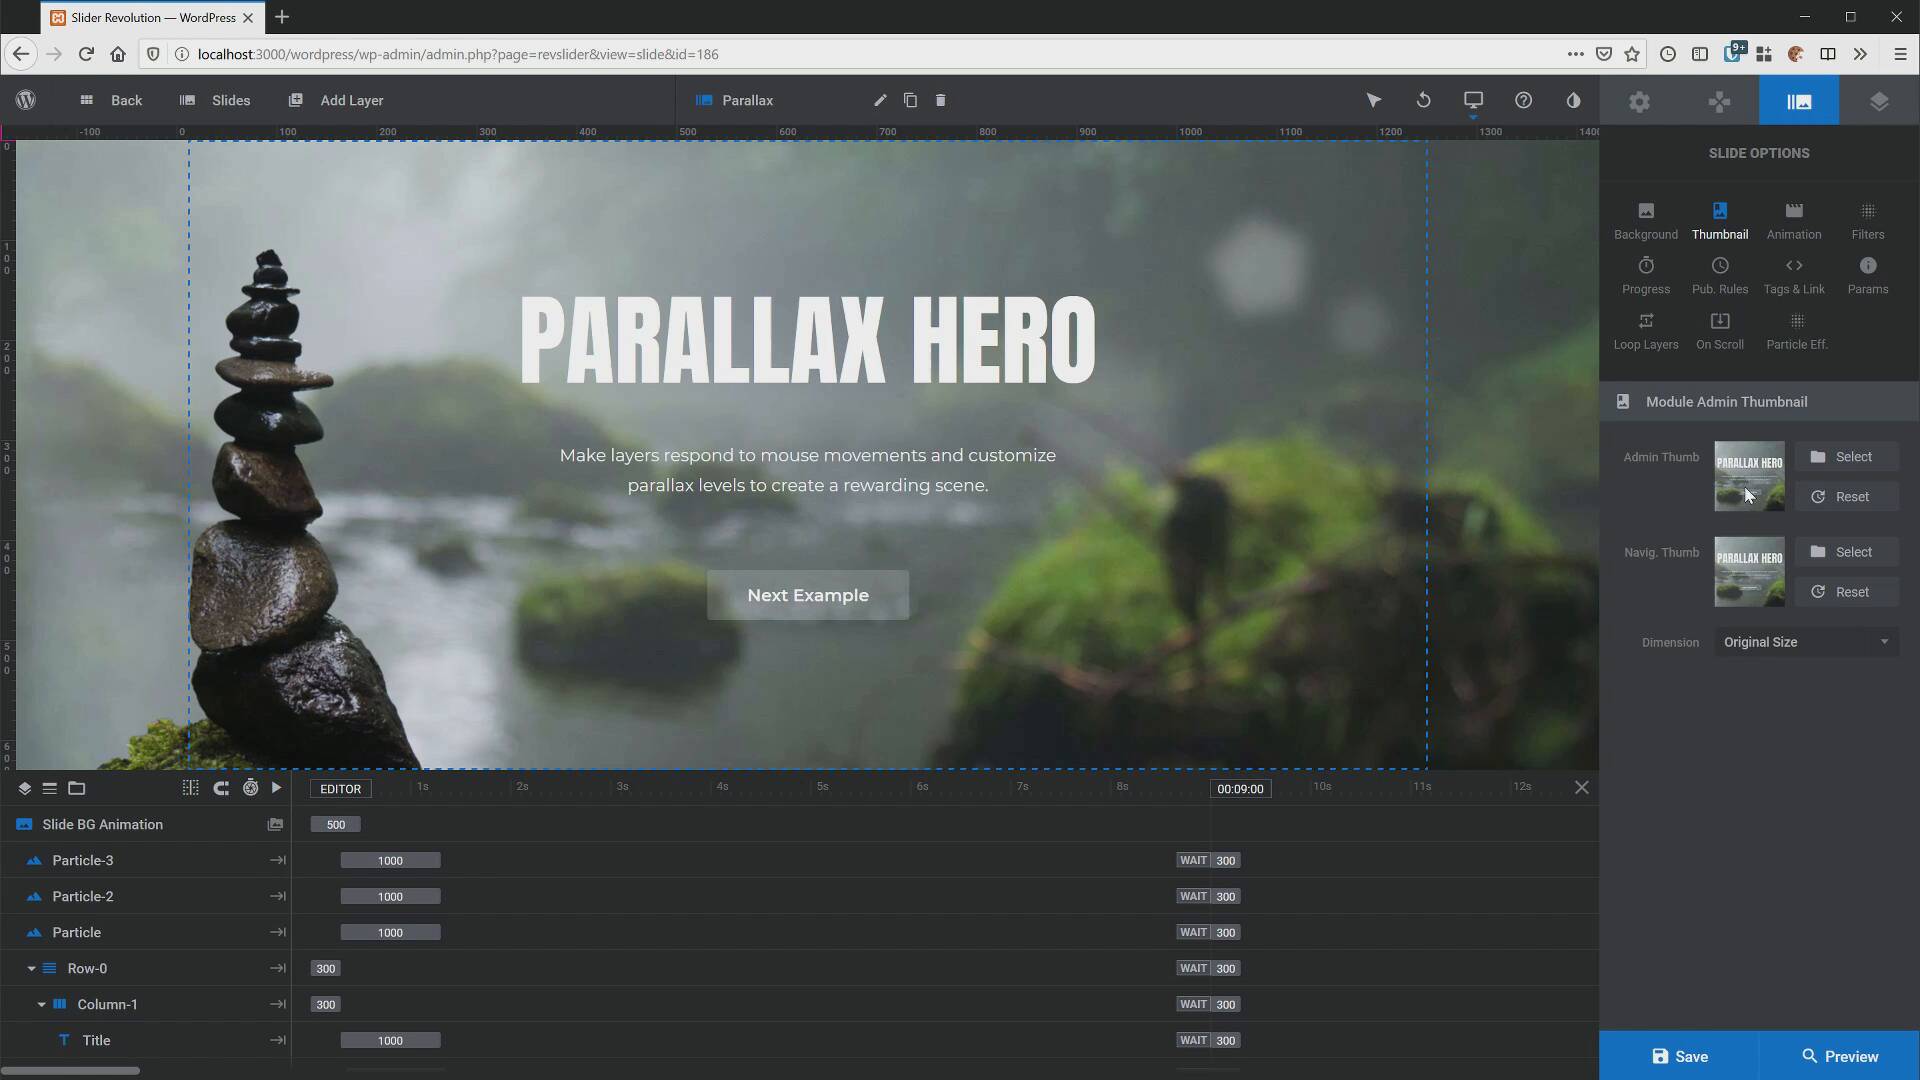Open the Background slide options panel
1920x1080 pixels.
pos(1645,219)
